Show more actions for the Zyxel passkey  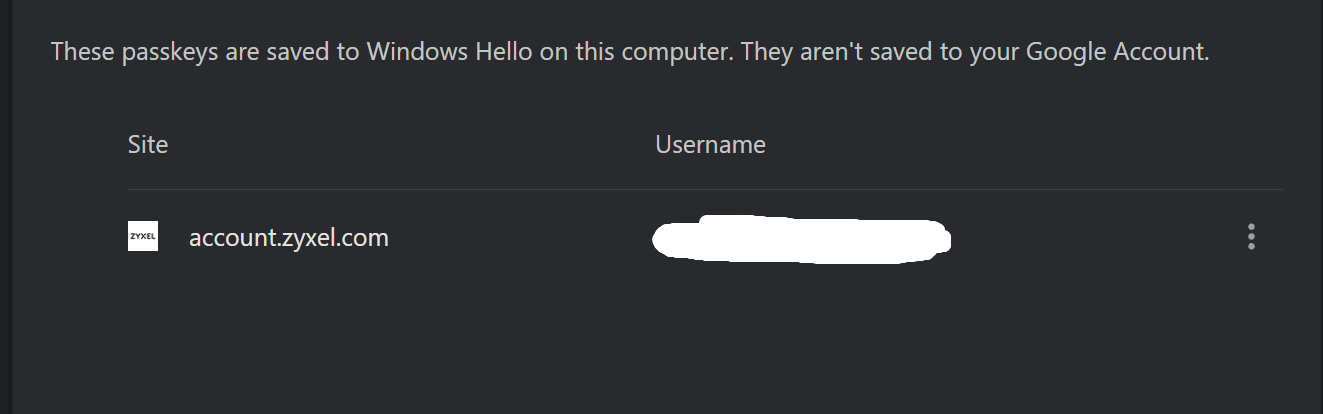coord(1250,237)
